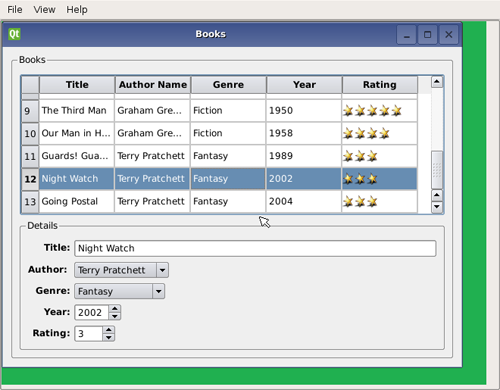The image size is (500, 390).
Task: Click year 1958 cell
Action: coord(304,133)
